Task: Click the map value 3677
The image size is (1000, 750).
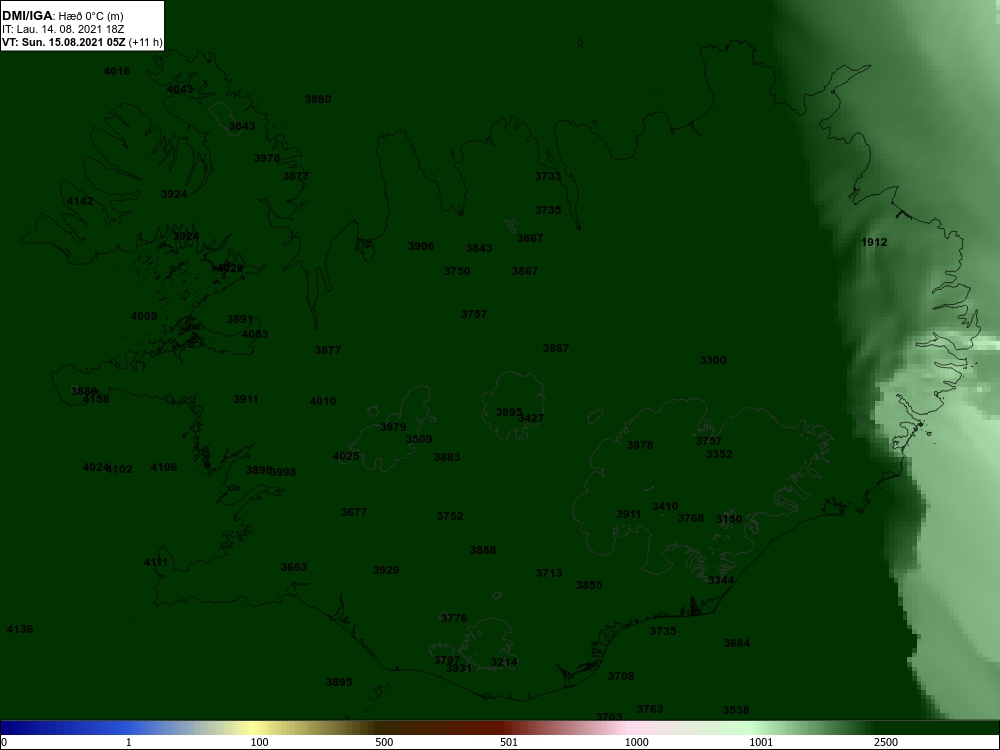Action: (354, 513)
